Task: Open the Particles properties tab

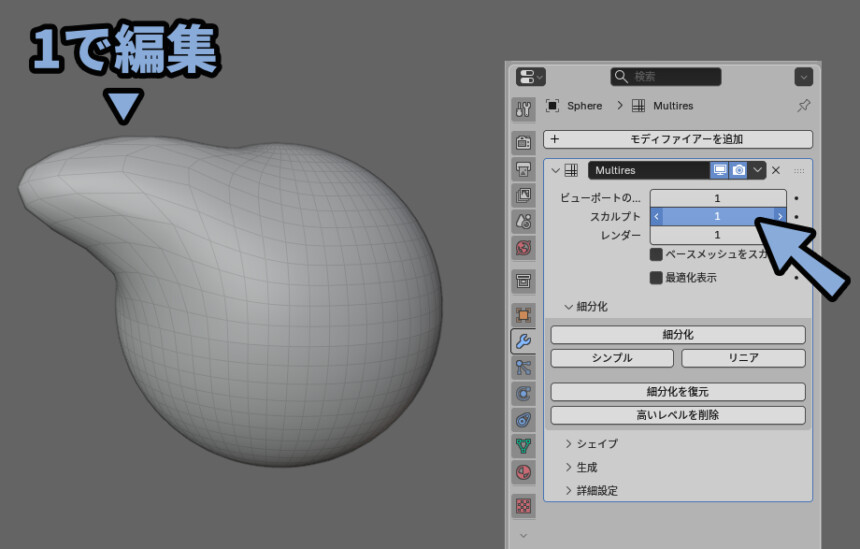Action: coord(524,367)
